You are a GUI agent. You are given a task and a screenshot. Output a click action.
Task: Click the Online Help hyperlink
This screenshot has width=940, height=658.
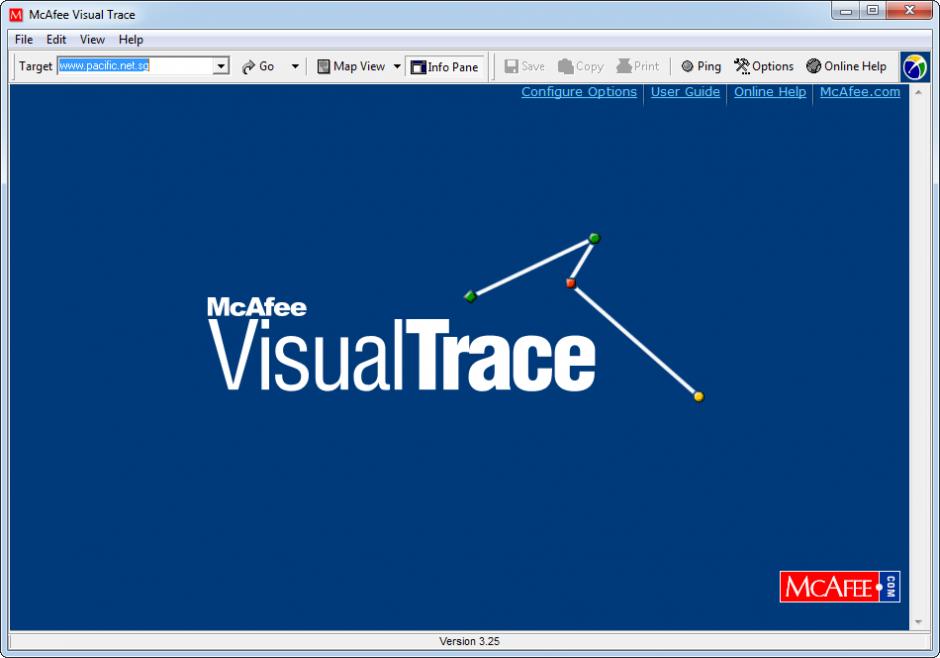coord(770,92)
